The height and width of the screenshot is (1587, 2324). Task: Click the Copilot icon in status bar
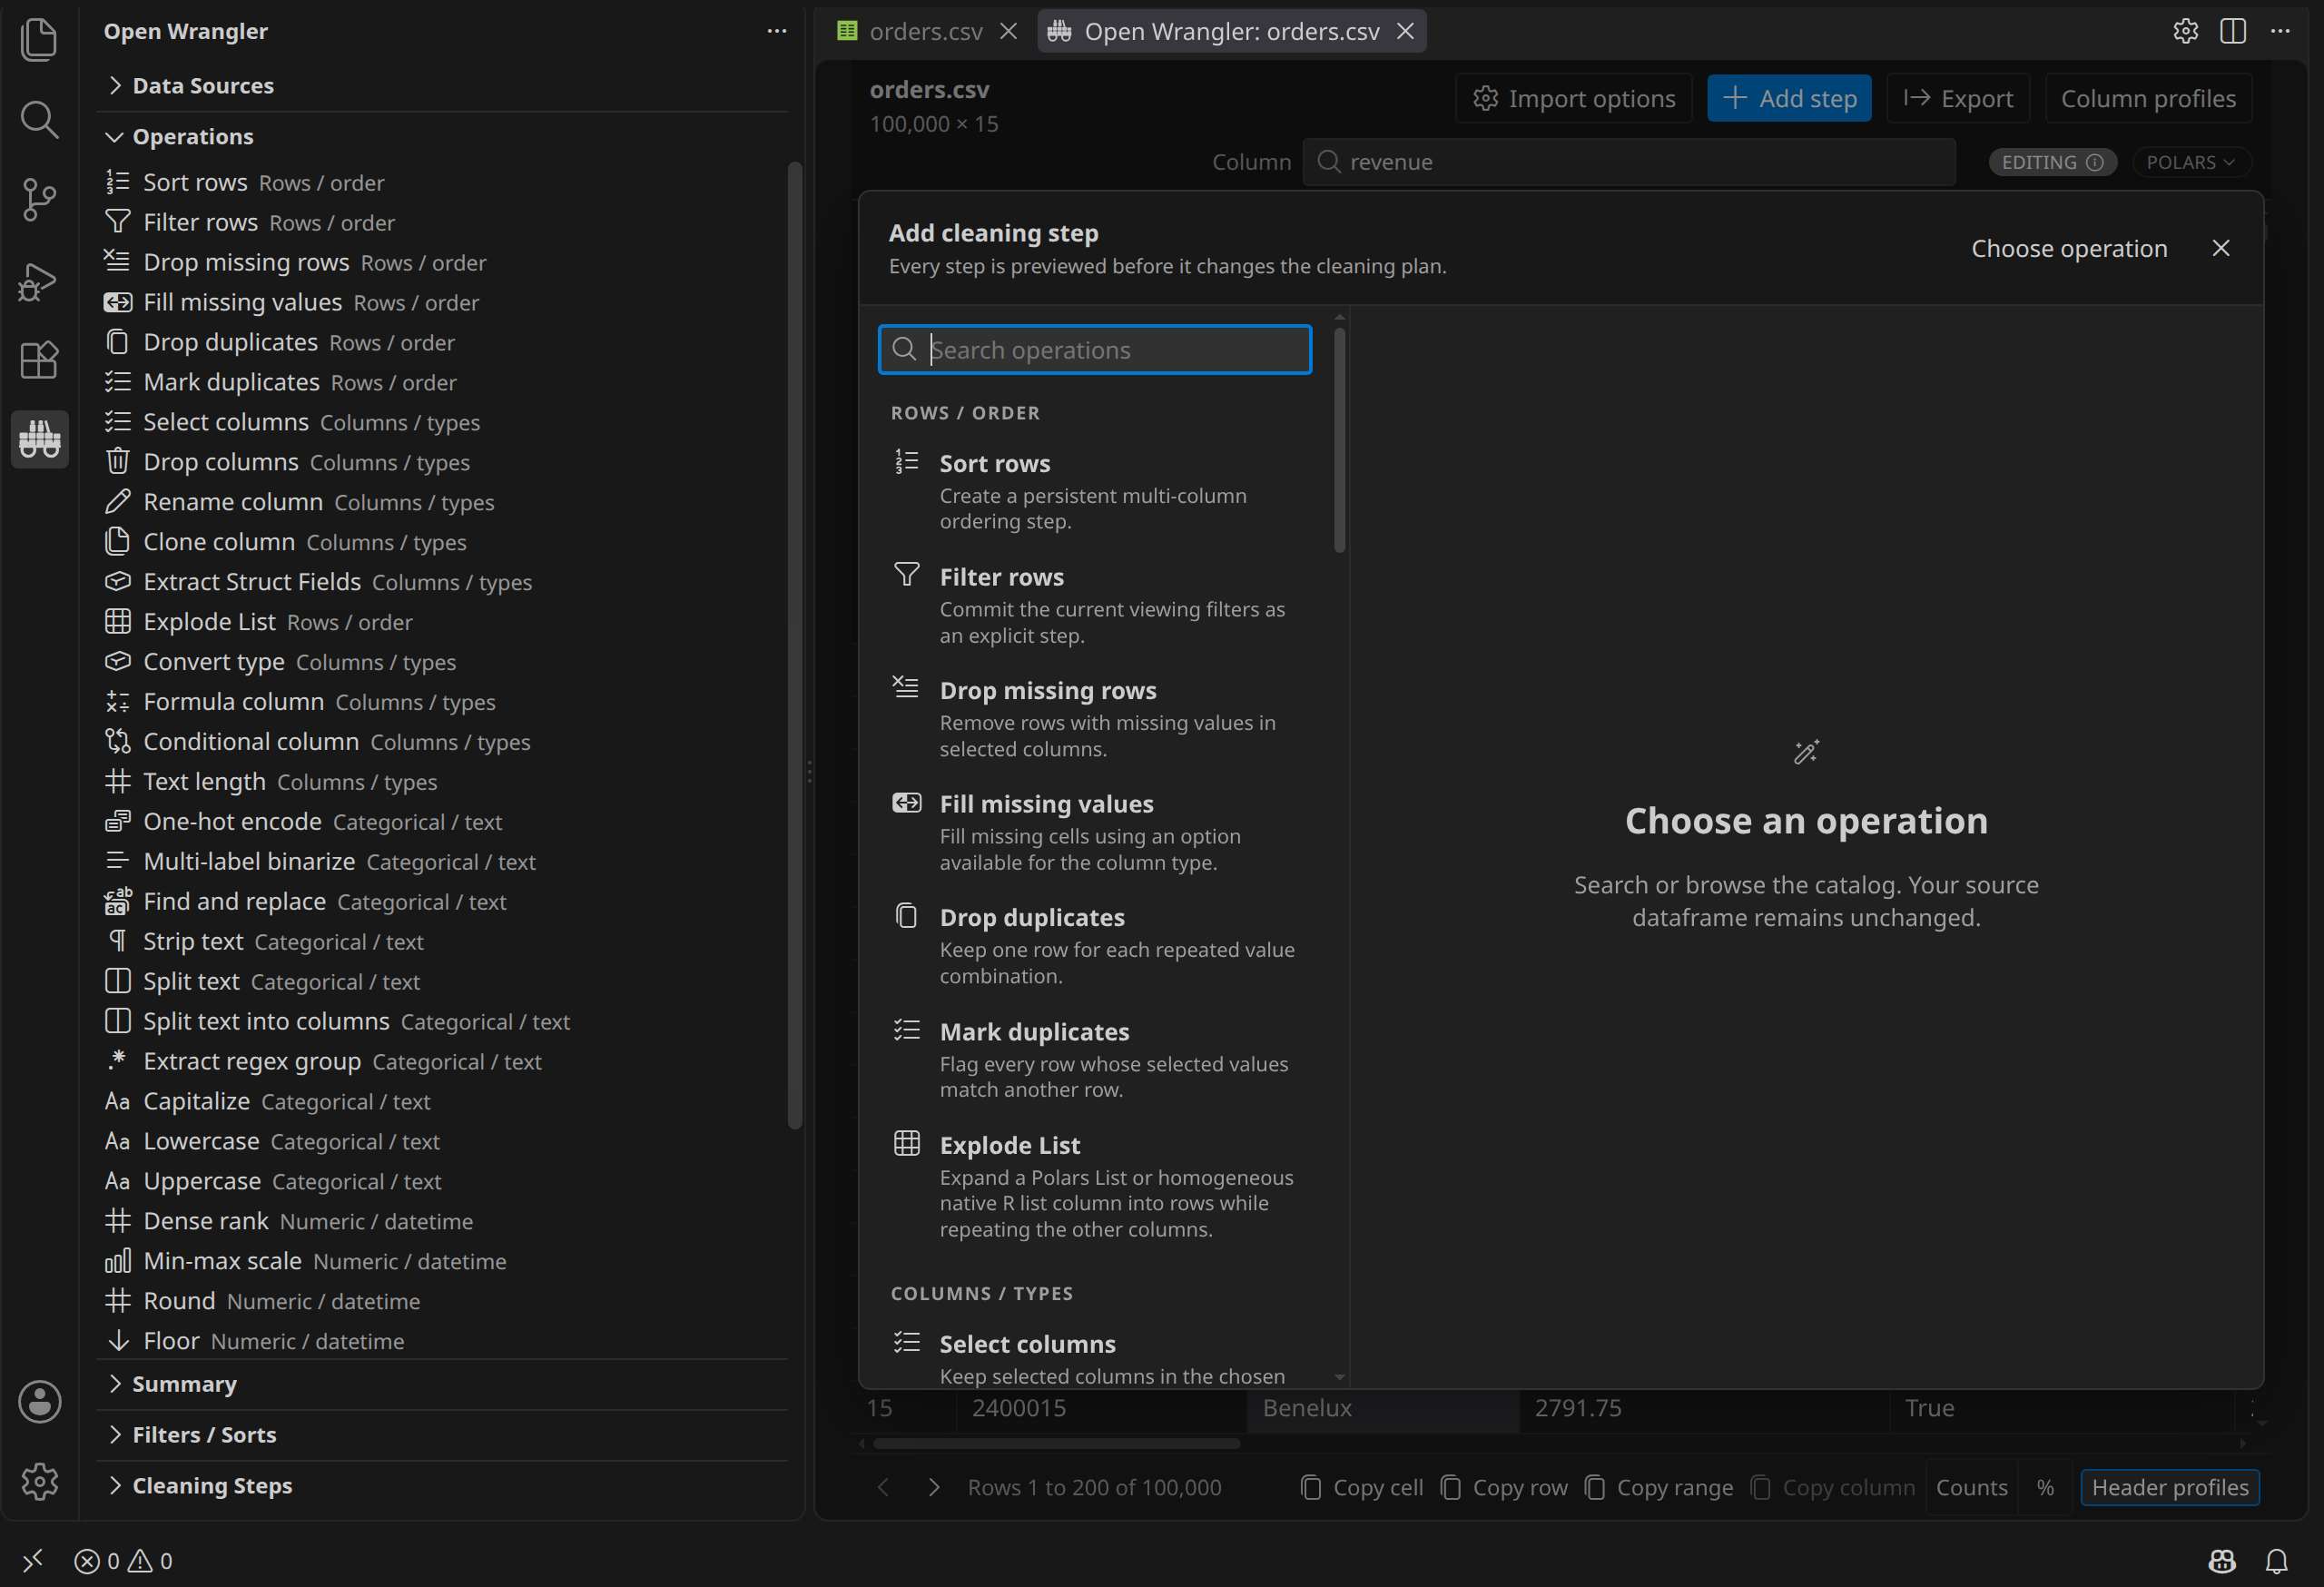2222,1561
